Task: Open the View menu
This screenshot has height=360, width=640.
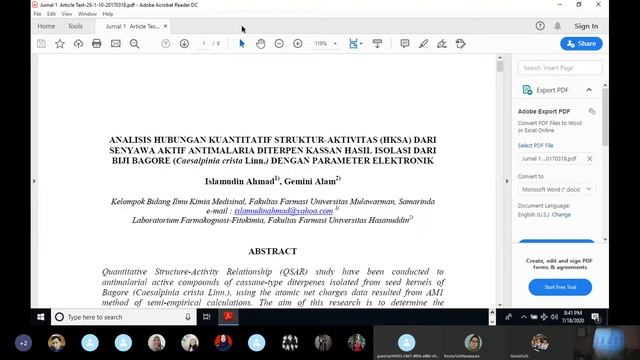Action: [x=67, y=14]
